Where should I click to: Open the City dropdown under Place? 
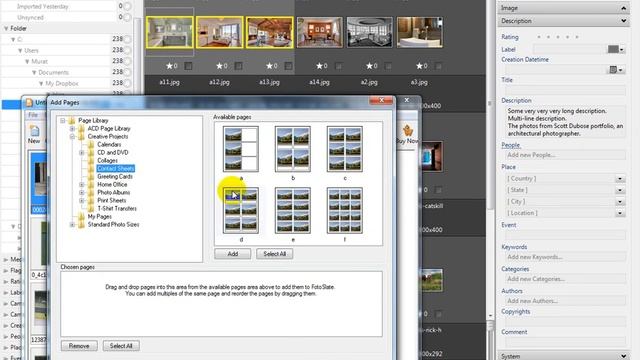pyautogui.click(x=620, y=202)
